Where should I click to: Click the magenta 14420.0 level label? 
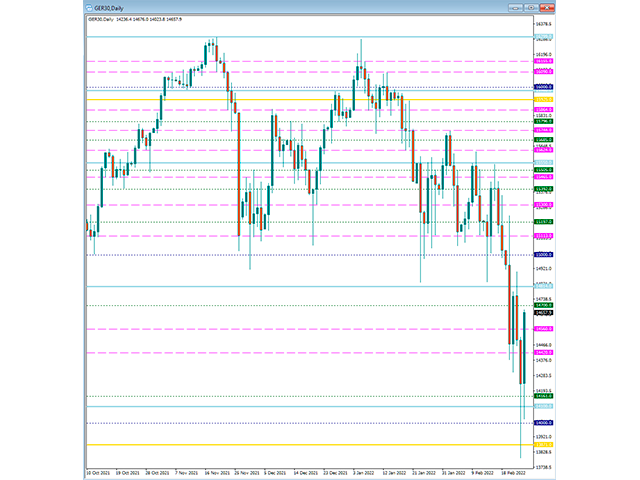coord(544,352)
